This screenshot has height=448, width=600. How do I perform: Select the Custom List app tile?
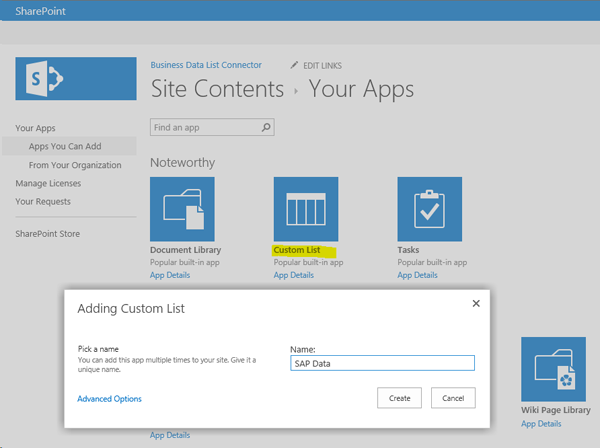point(306,209)
